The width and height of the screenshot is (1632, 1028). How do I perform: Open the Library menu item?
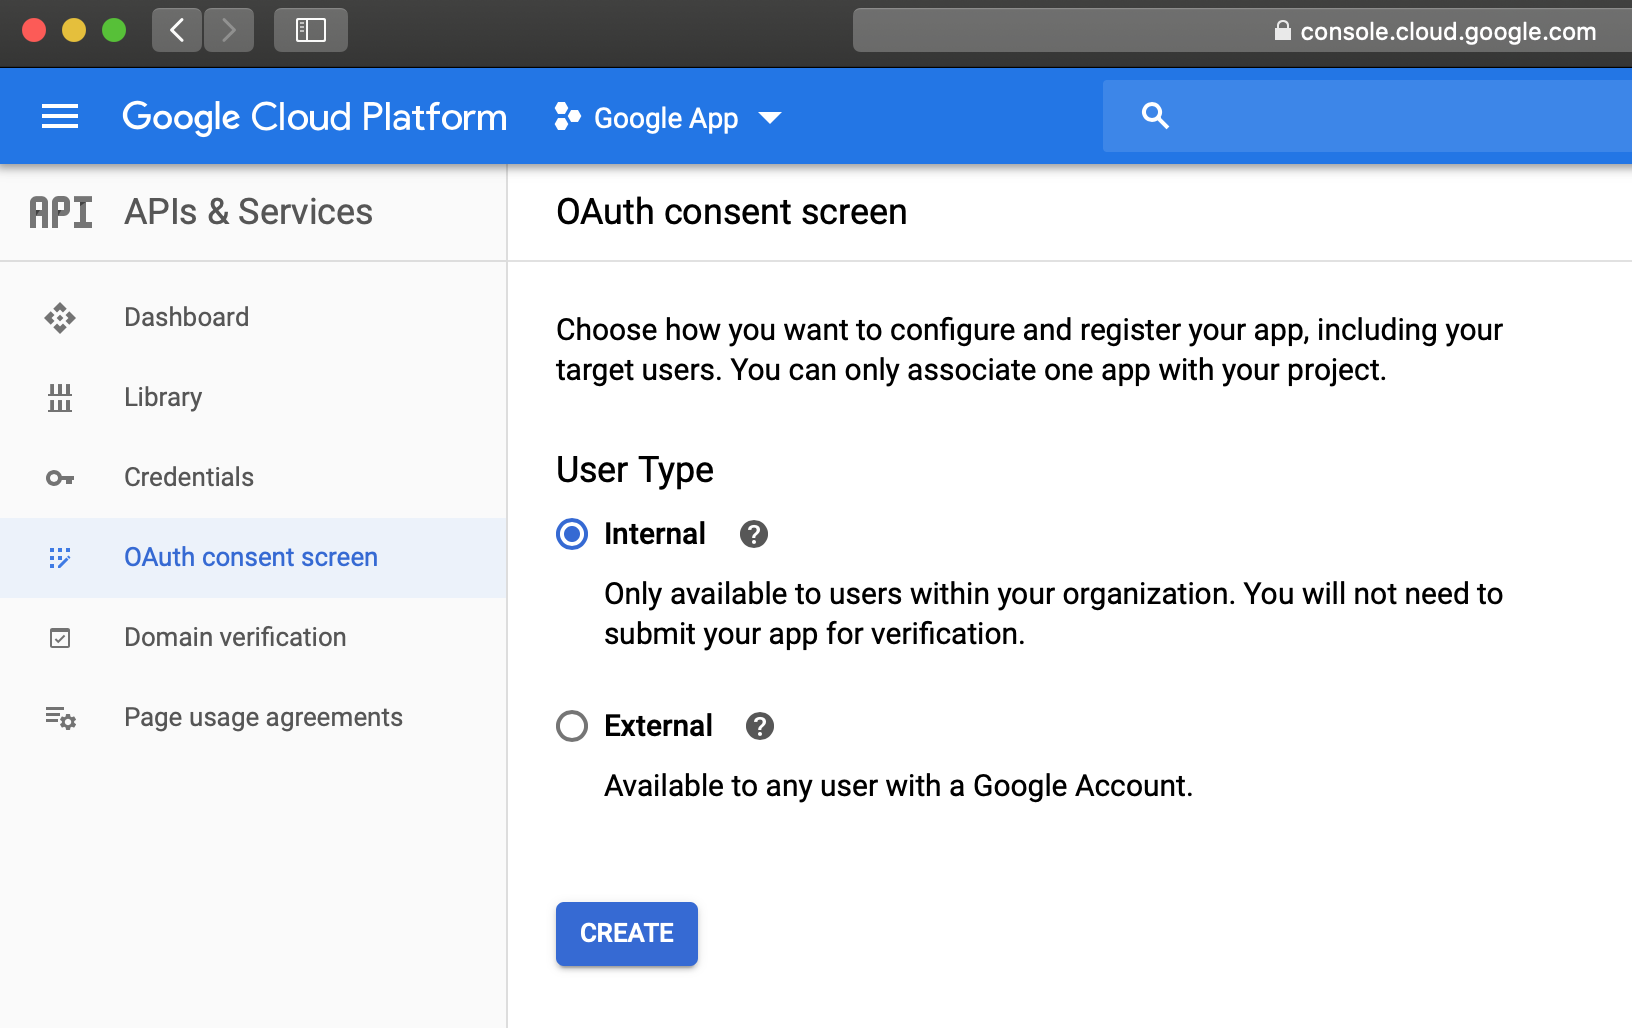coord(253,398)
